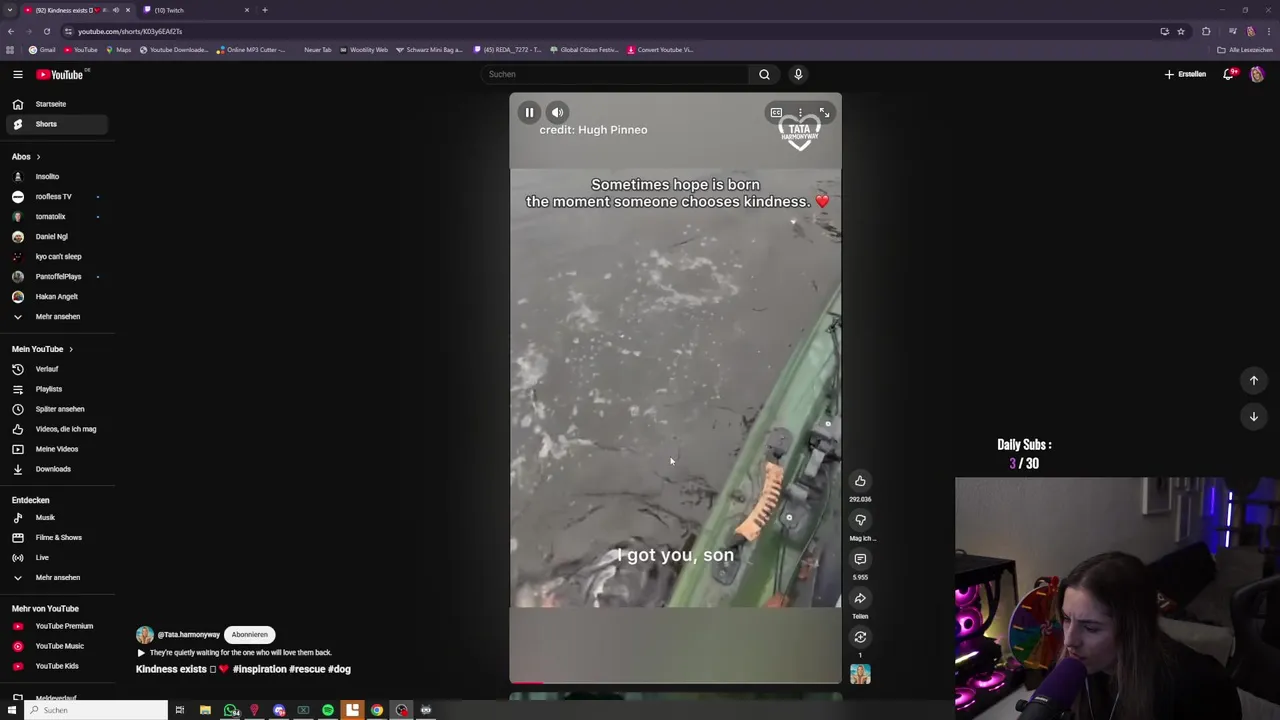This screenshot has height=720, width=1280.
Task: Open the comments for this Short
Action: click(x=860, y=559)
